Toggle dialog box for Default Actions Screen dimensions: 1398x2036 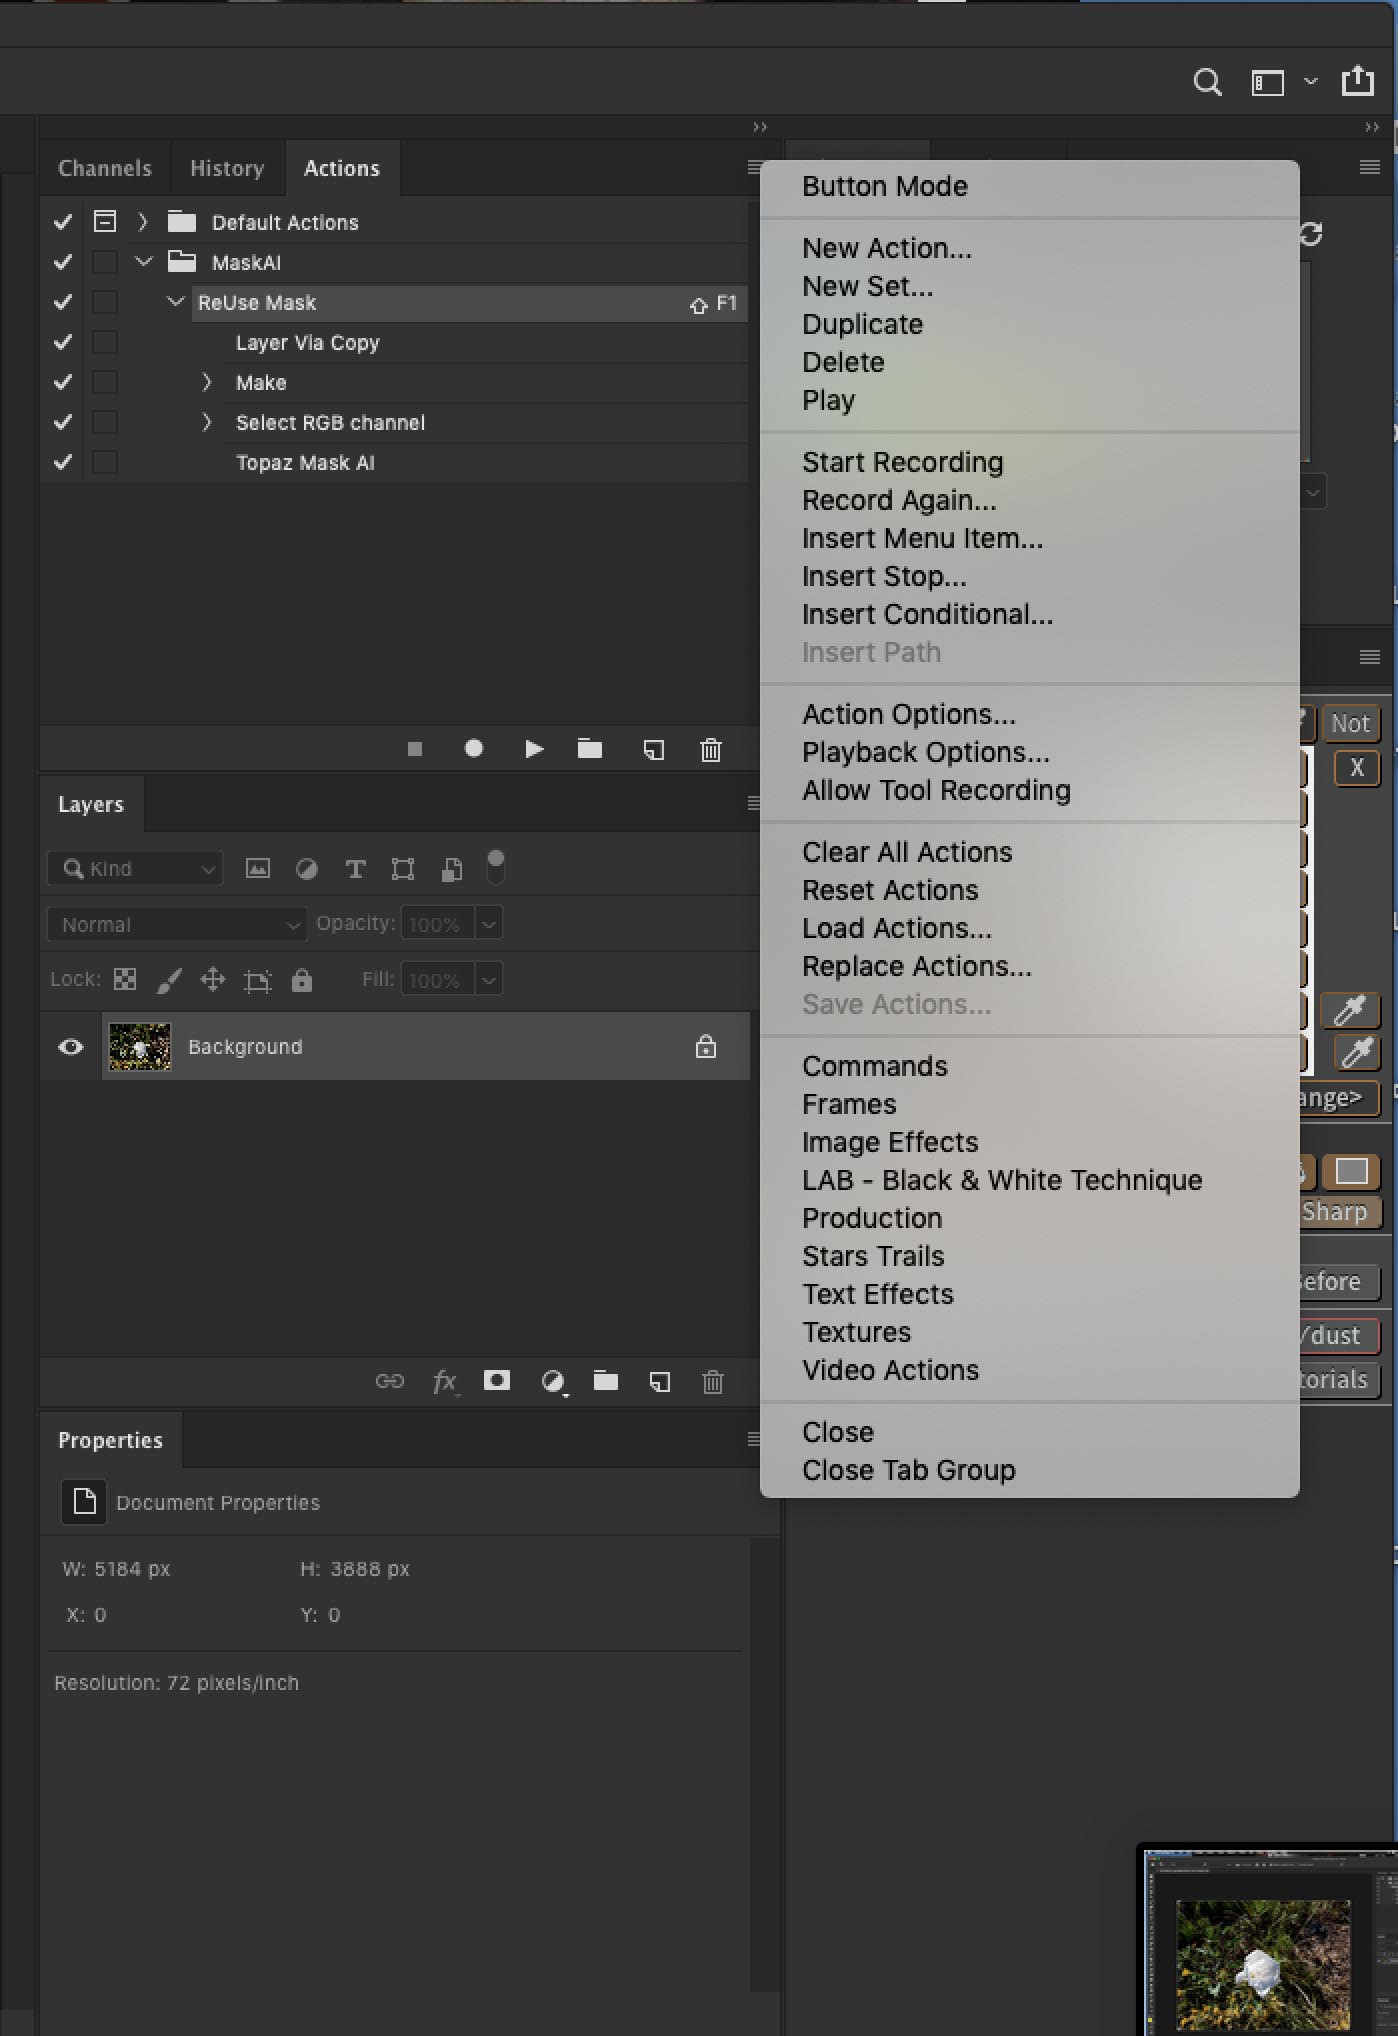point(105,221)
